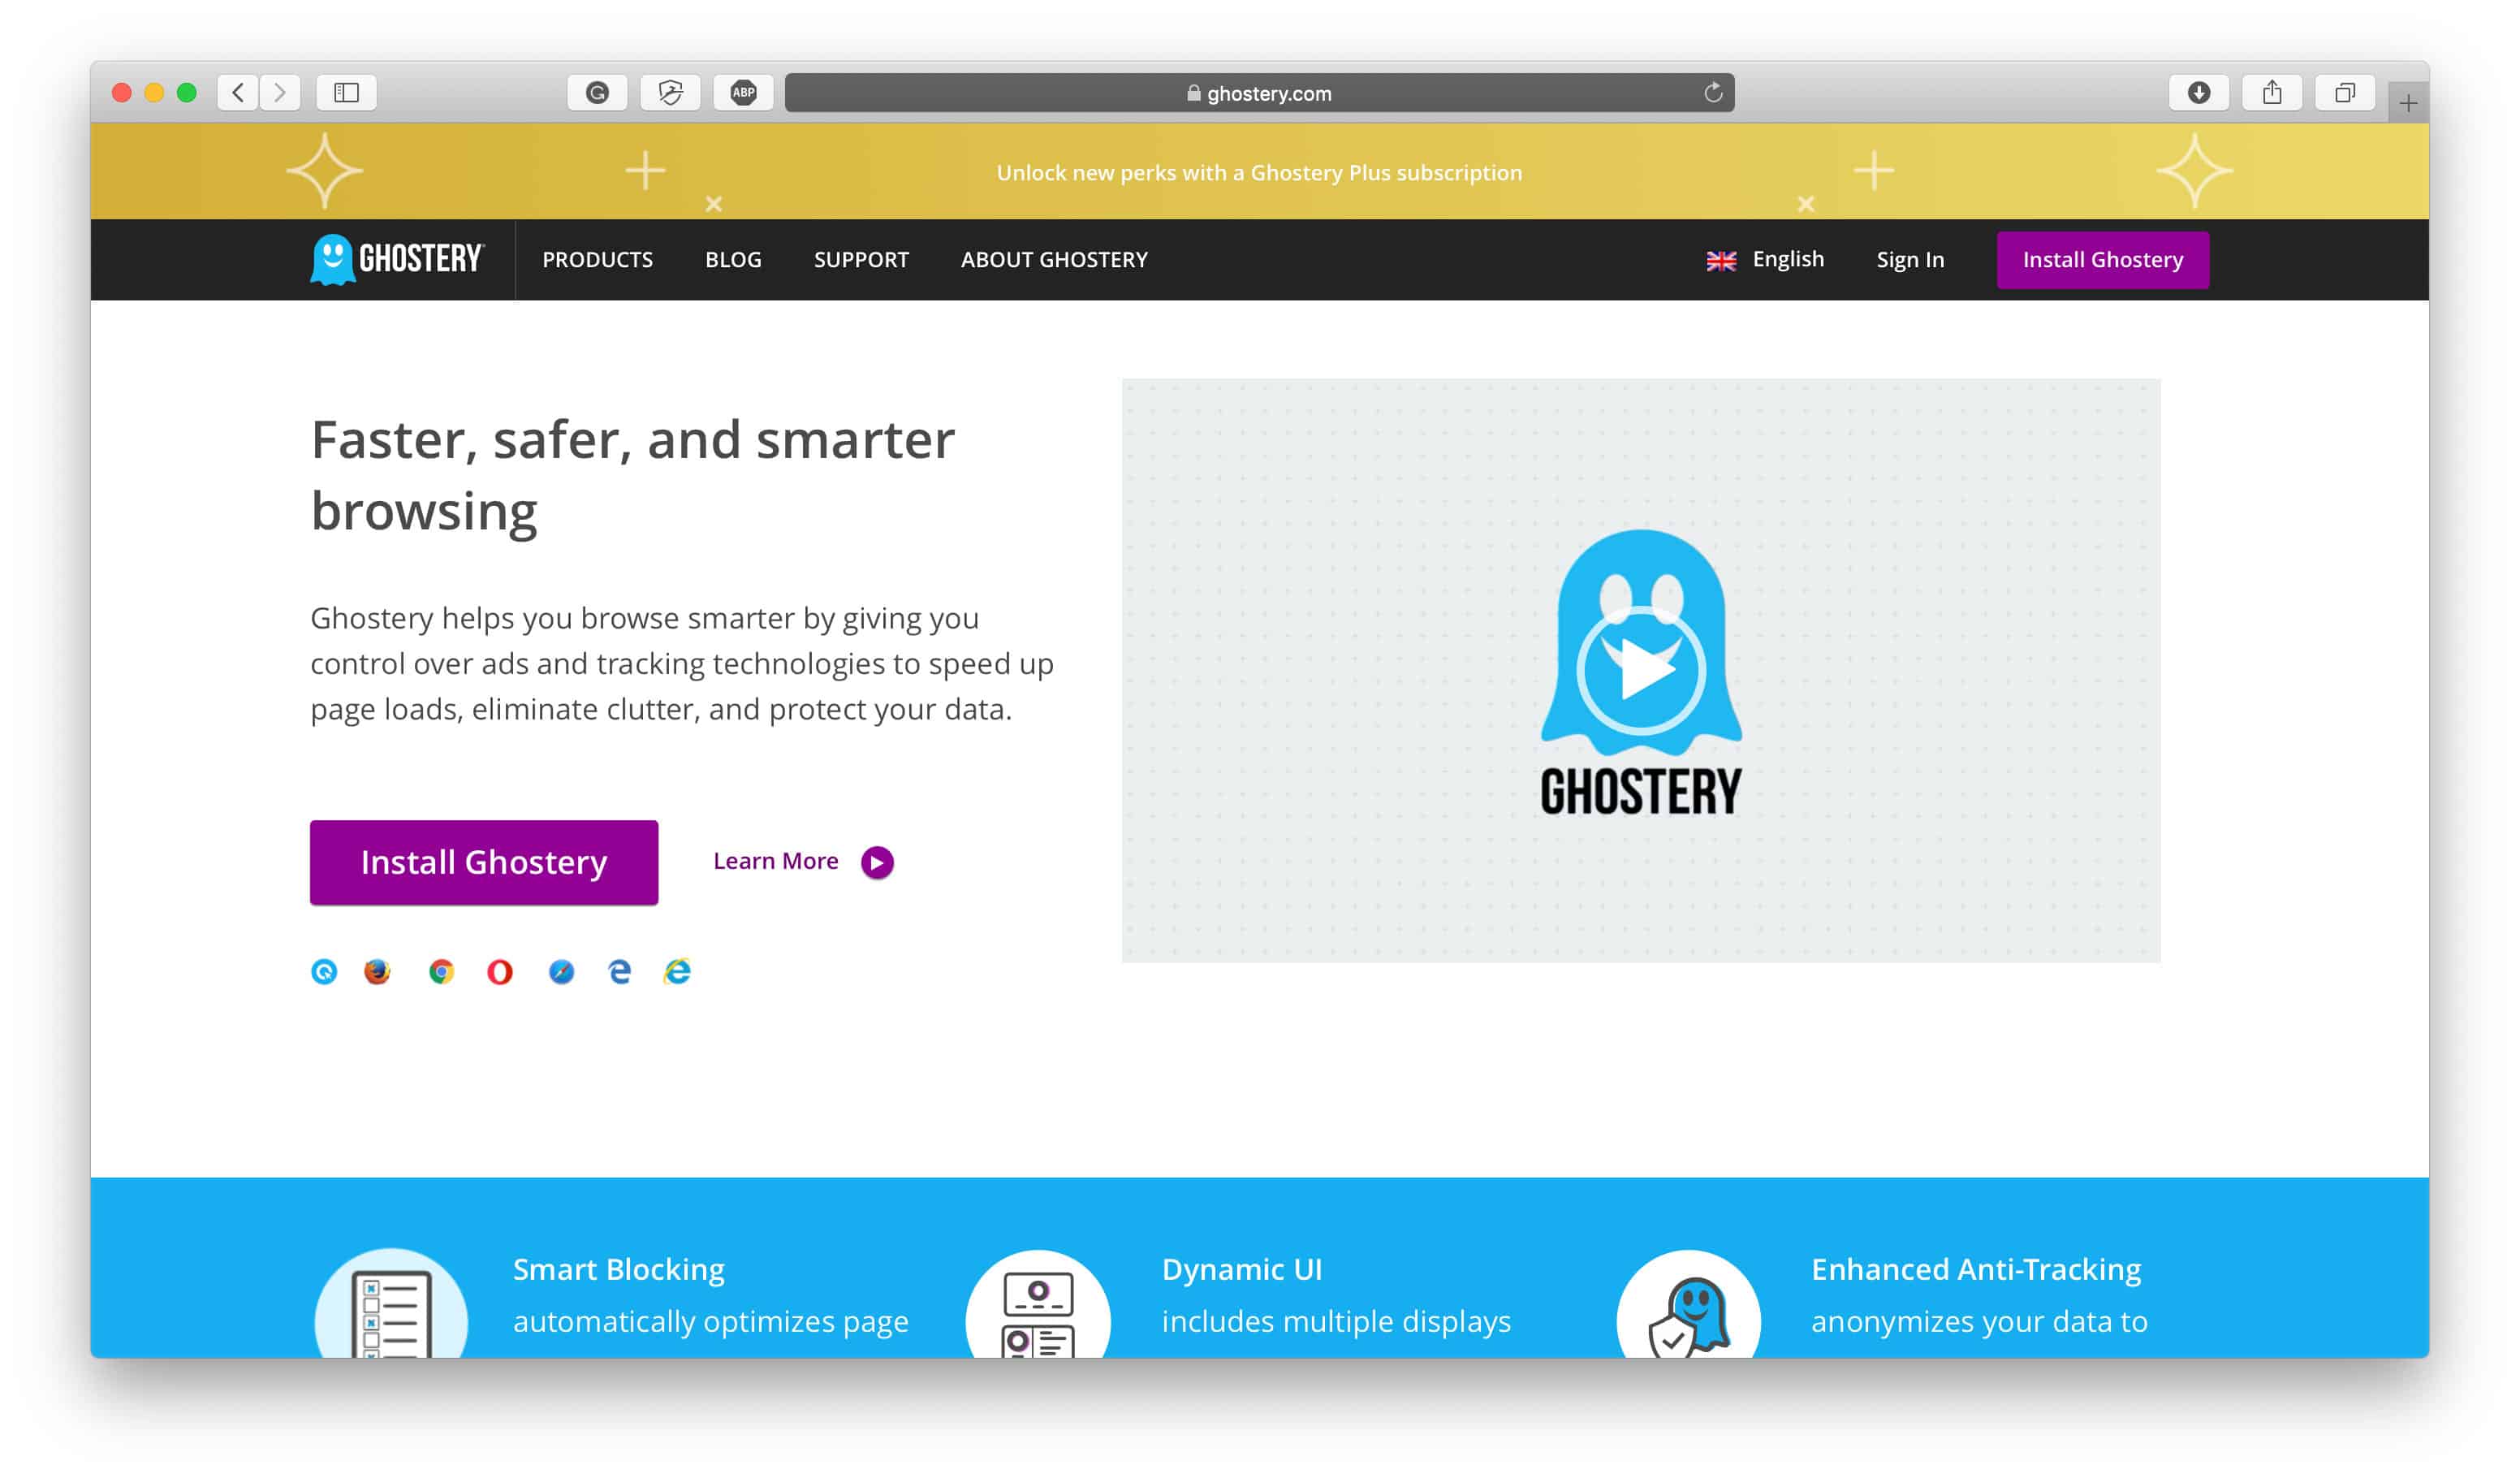Click the Ghostery shield icon in toolbar

(671, 92)
